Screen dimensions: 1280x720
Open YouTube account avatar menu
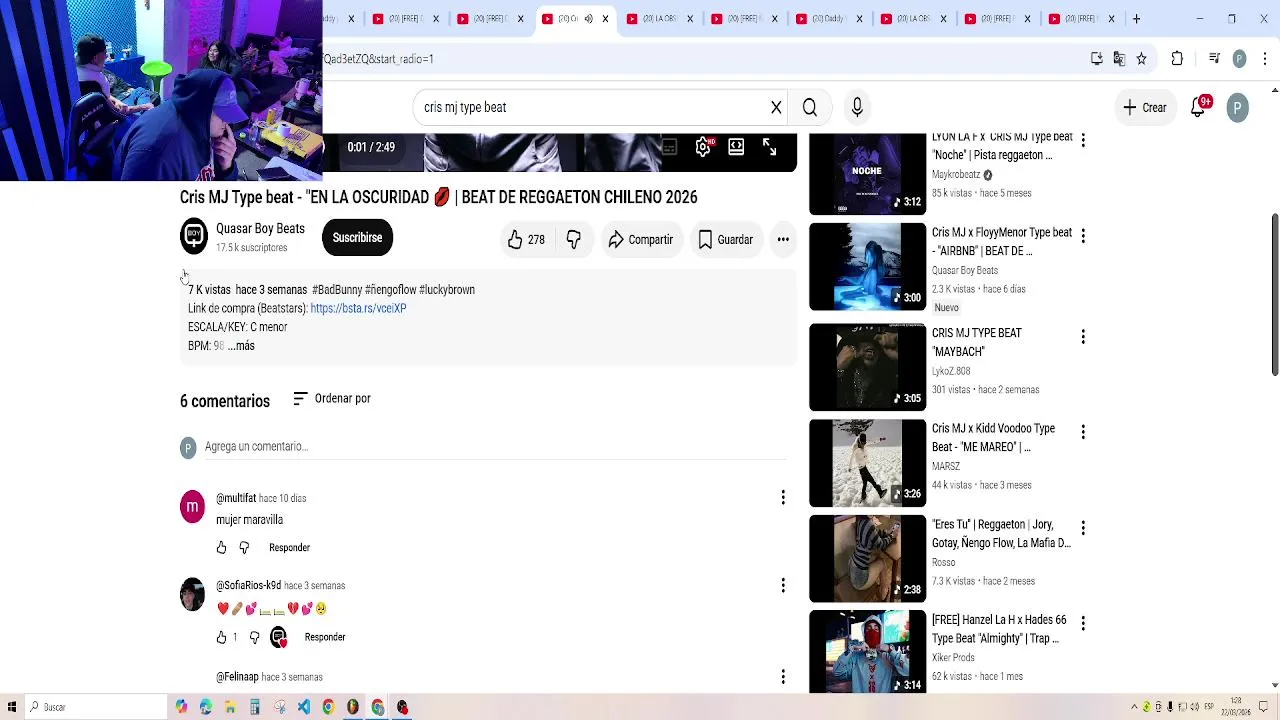click(x=1237, y=107)
